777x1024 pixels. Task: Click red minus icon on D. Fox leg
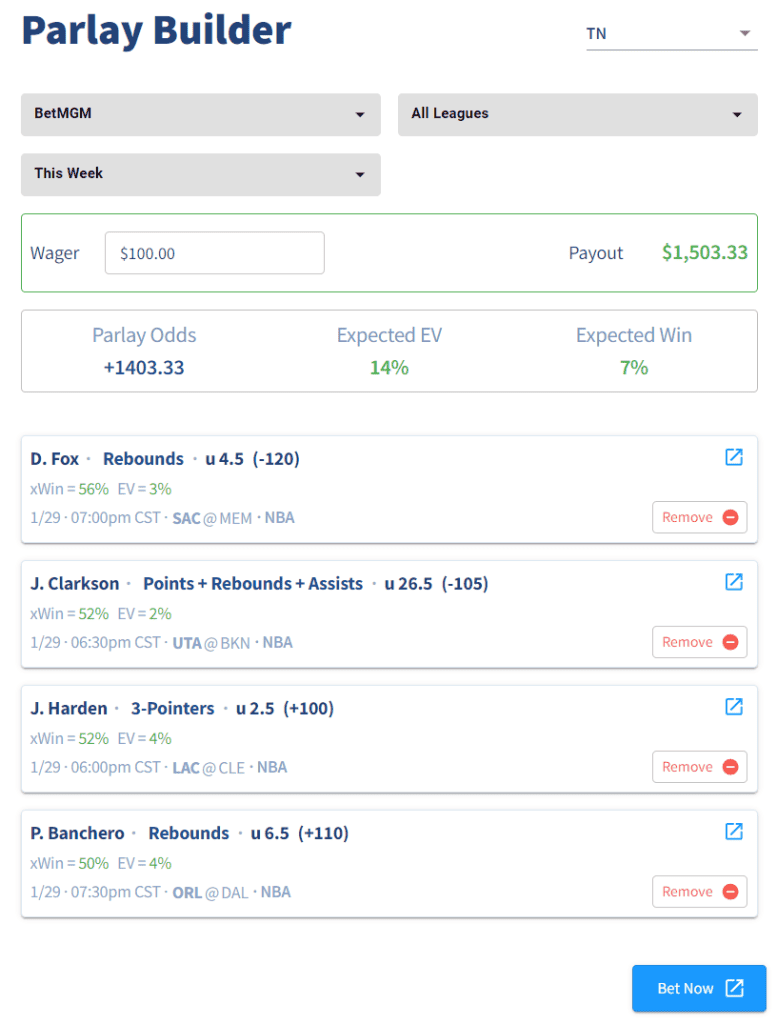click(x=730, y=517)
